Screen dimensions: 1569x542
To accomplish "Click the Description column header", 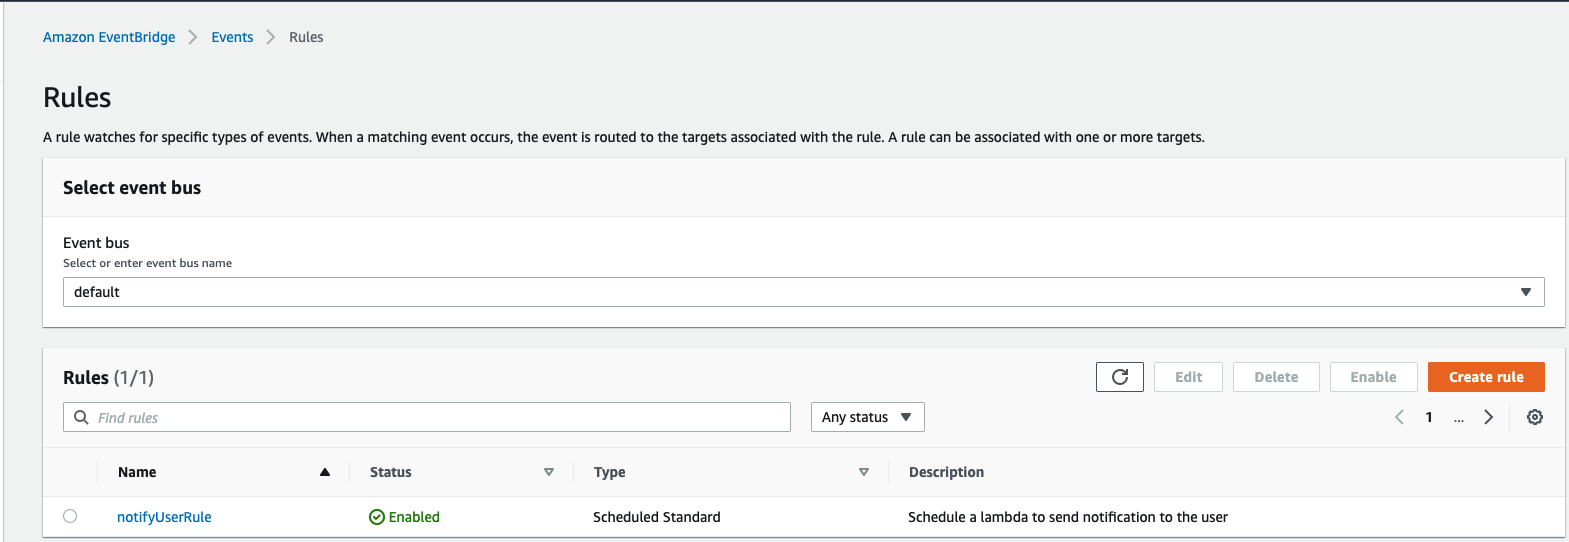I will click(x=946, y=472).
